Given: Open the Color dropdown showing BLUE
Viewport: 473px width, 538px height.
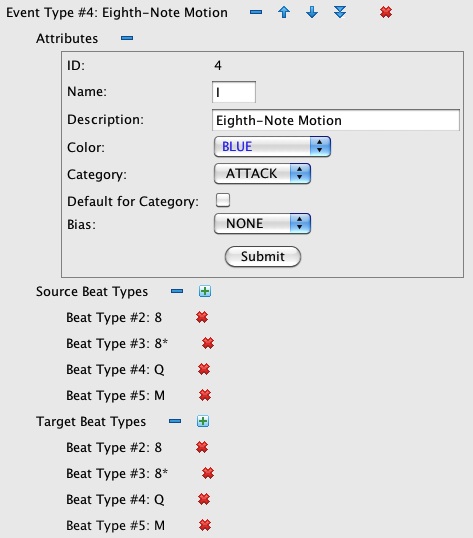Looking at the screenshot, I should [272, 147].
